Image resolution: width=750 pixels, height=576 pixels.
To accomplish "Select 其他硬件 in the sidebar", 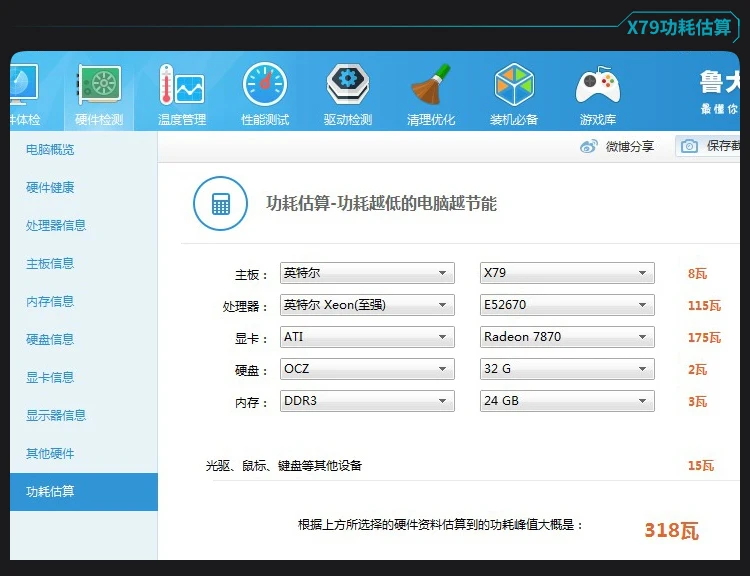I will 50,454.
